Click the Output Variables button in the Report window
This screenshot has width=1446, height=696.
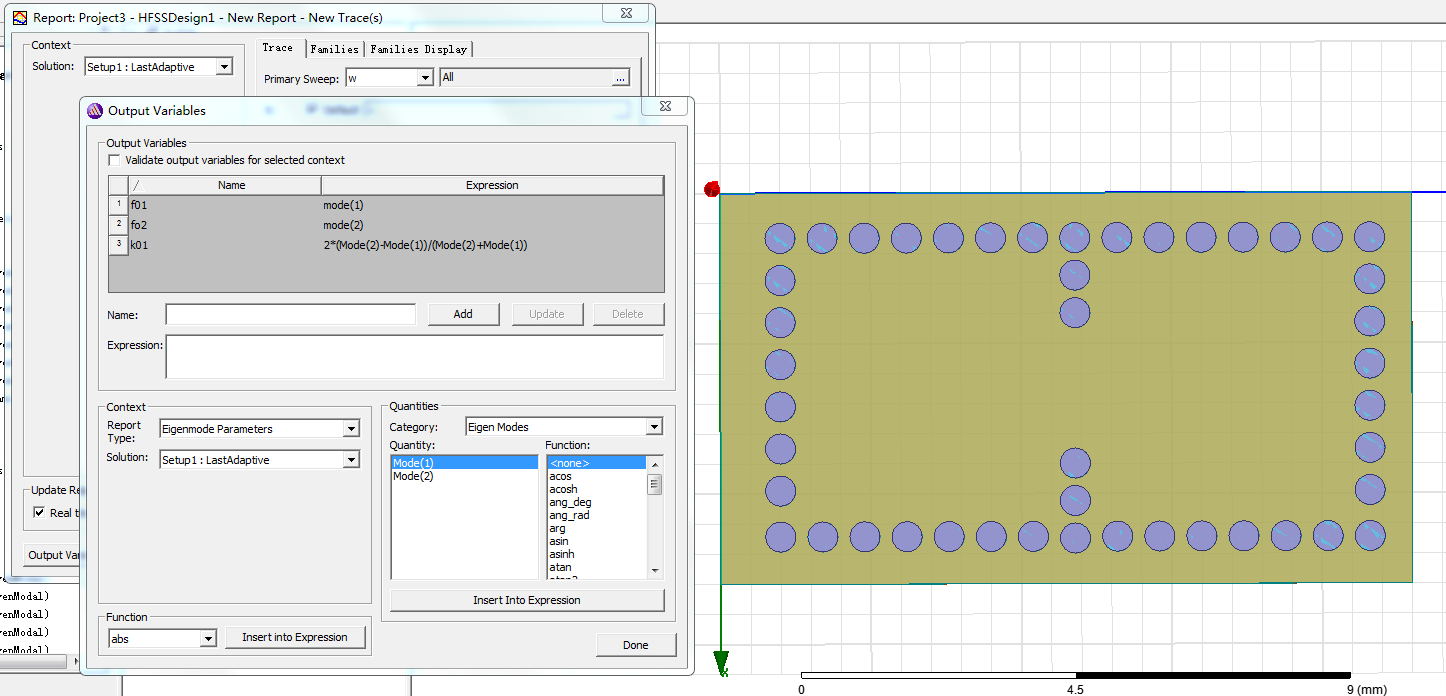(x=54, y=555)
